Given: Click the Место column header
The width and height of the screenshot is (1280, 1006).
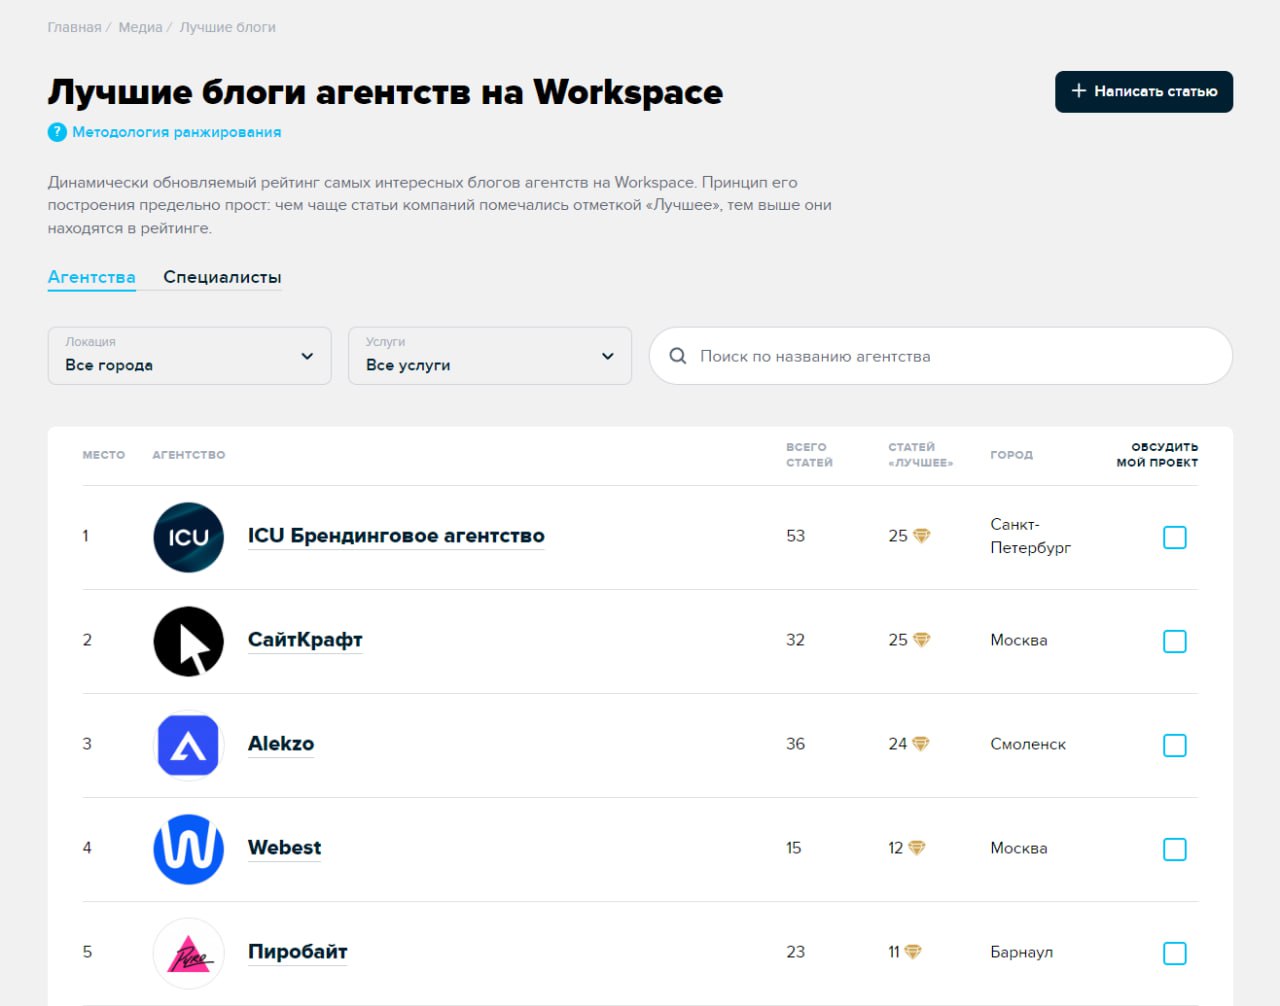Looking at the screenshot, I should point(104,455).
